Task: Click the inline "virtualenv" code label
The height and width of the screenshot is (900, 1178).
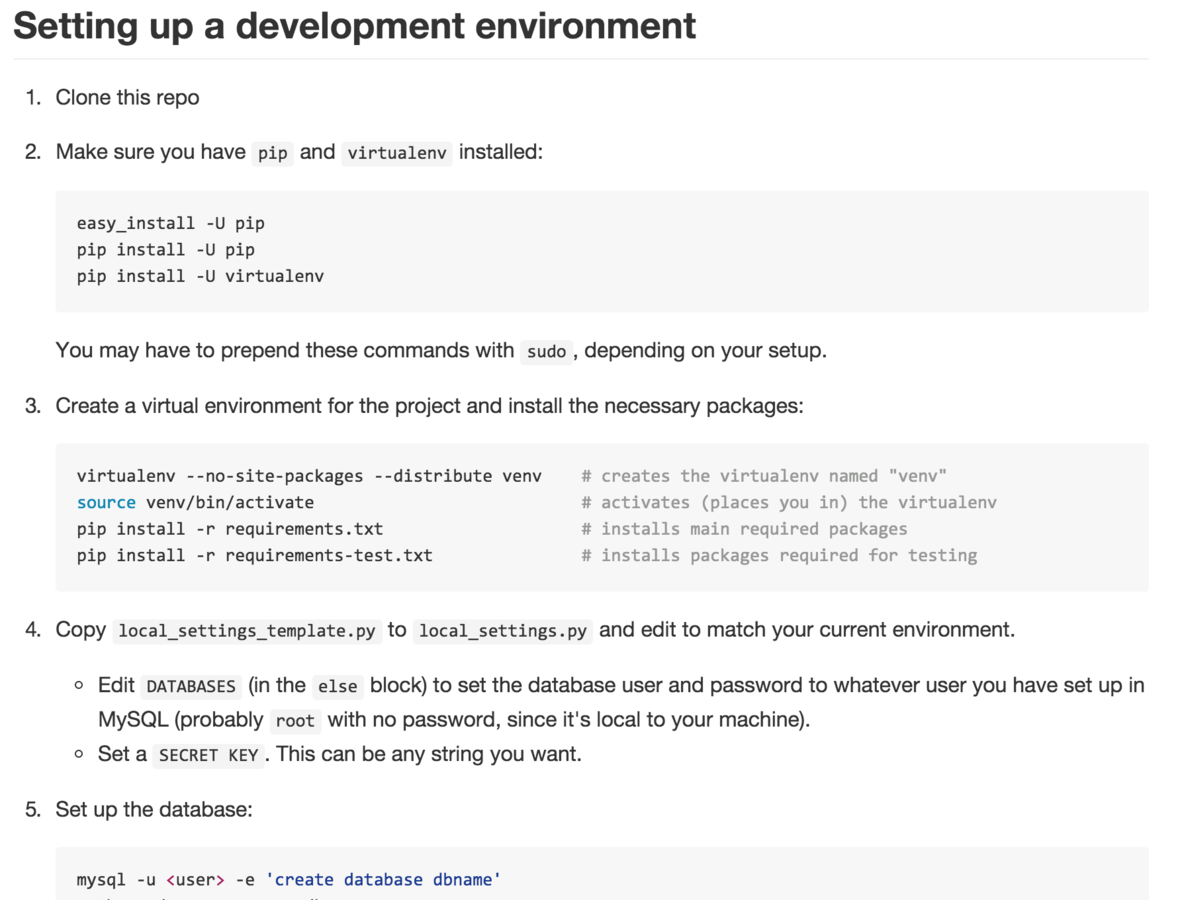Action: pyautogui.click(x=397, y=153)
